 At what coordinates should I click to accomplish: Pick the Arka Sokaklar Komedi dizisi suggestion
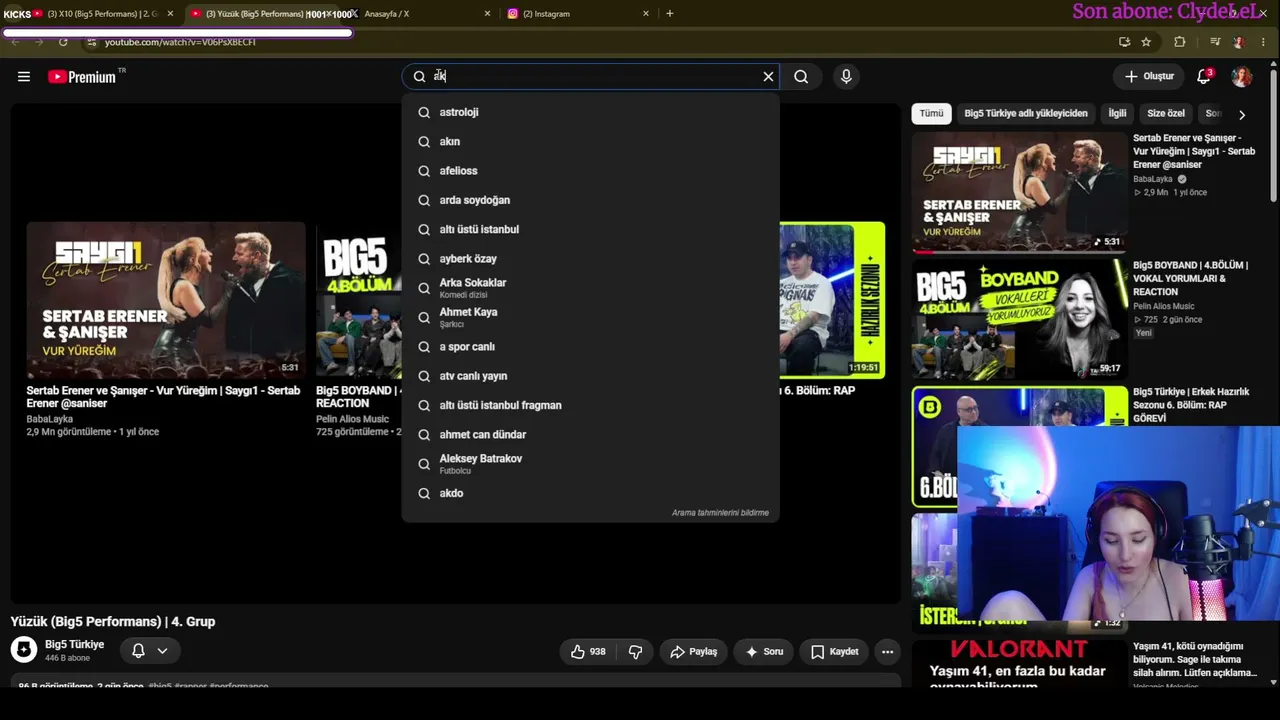[x=590, y=288]
